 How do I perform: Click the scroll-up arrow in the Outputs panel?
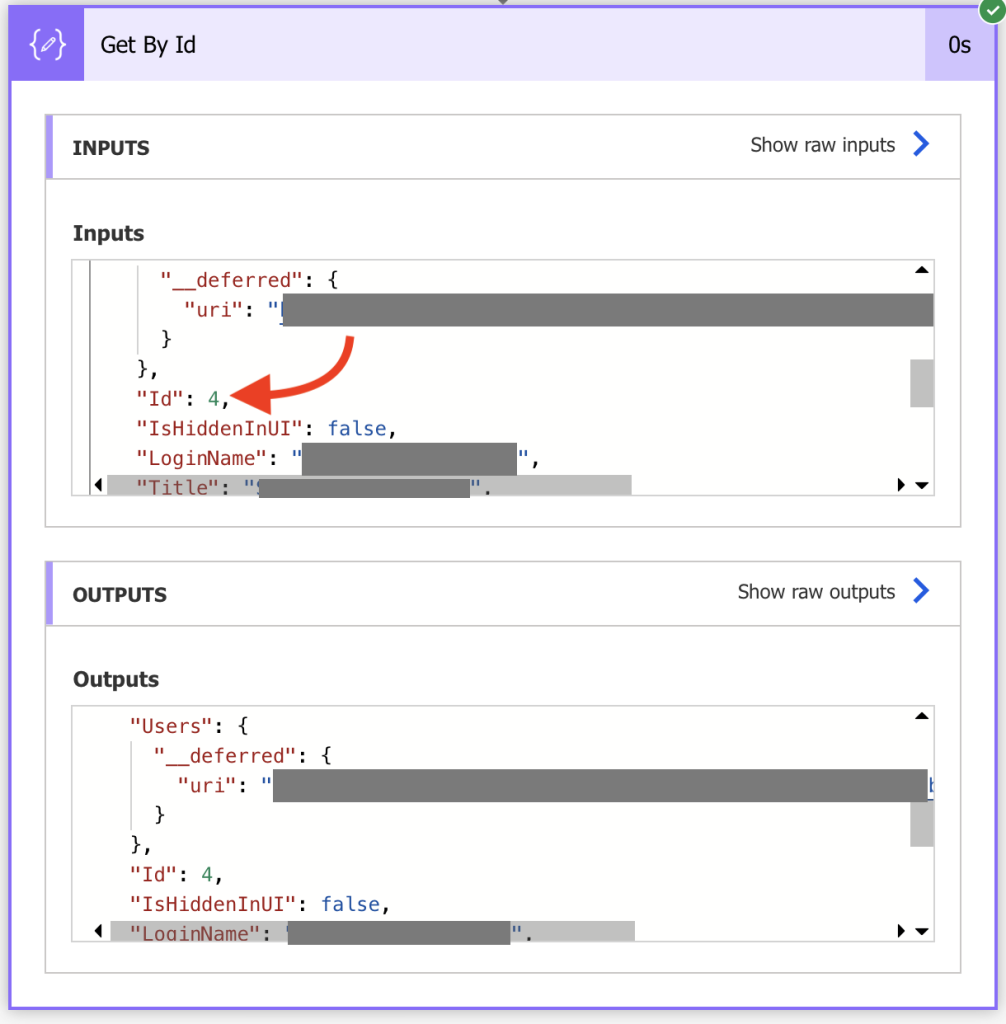pos(921,714)
